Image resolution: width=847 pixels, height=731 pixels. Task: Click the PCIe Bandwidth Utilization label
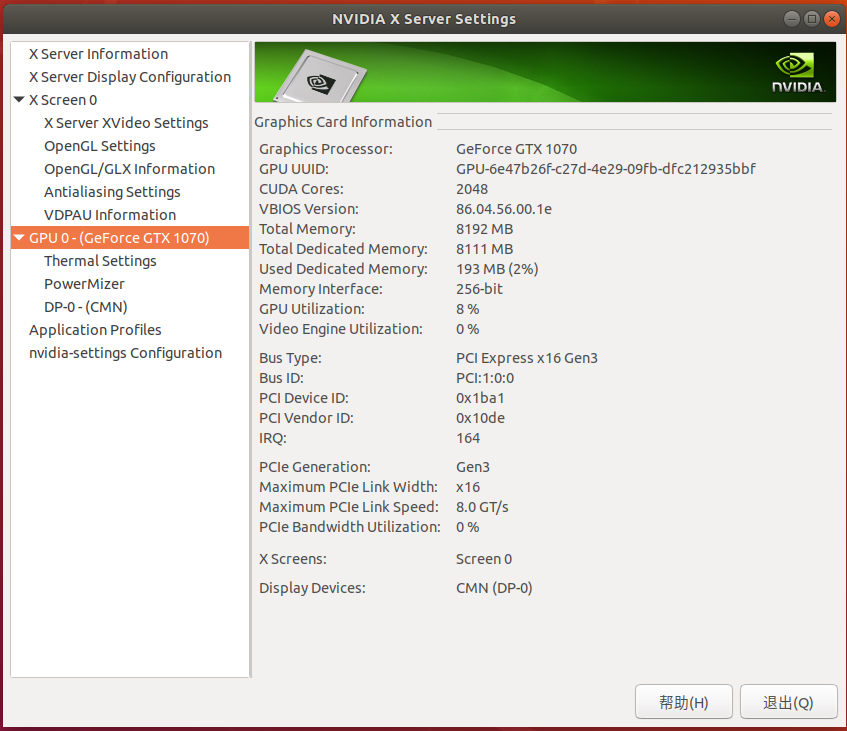tap(349, 527)
